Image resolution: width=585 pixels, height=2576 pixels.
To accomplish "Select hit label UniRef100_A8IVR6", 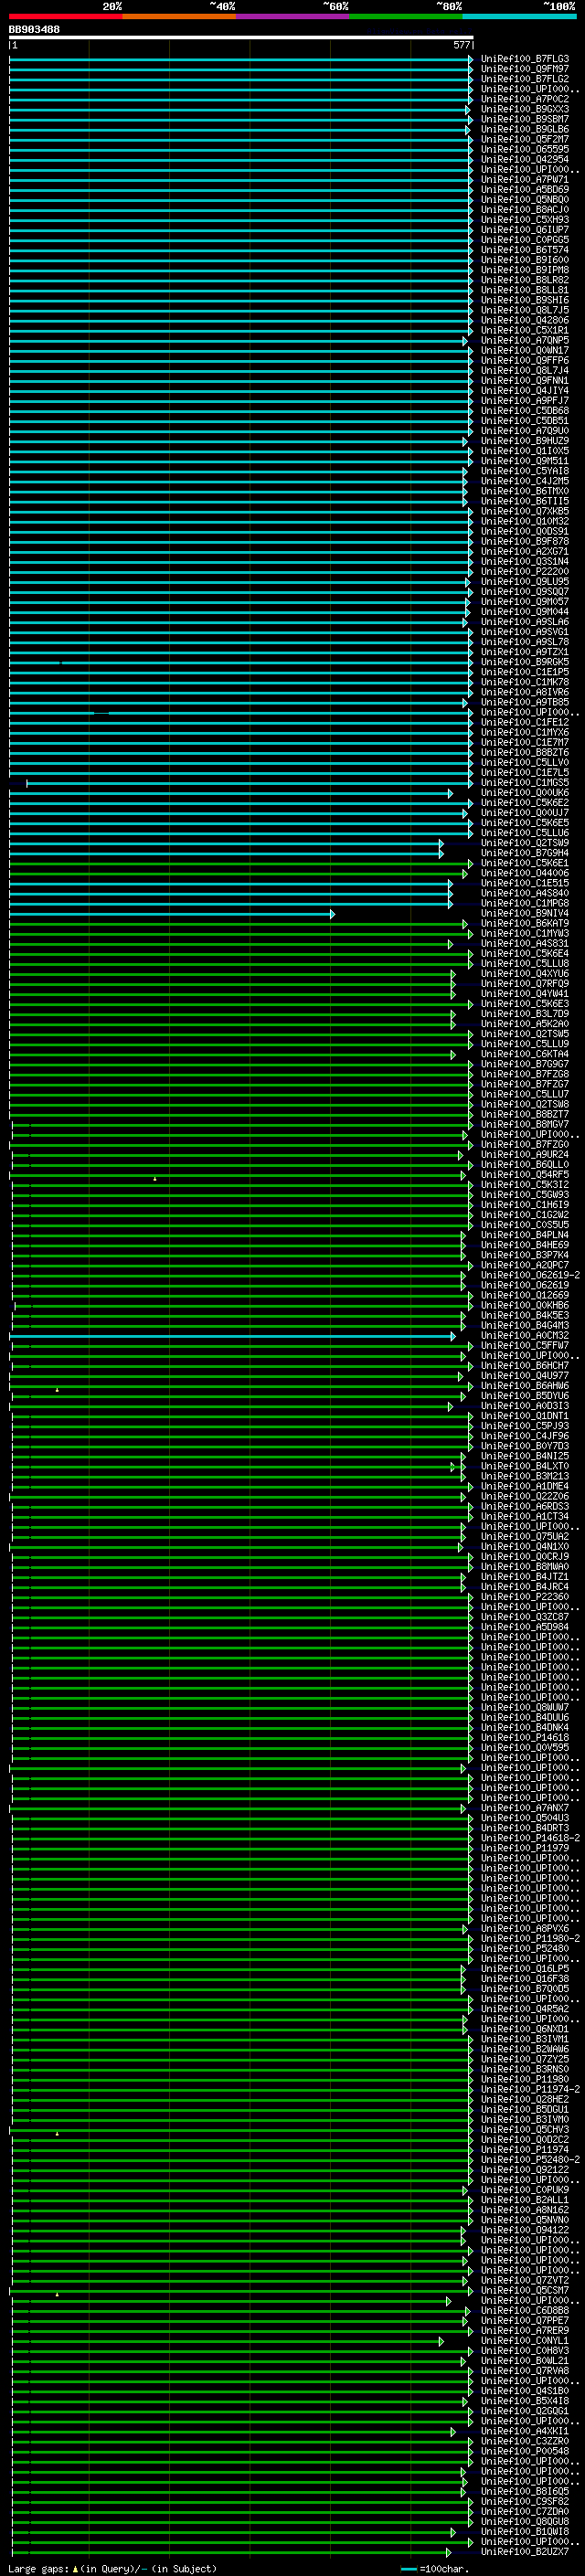I will point(525,693).
